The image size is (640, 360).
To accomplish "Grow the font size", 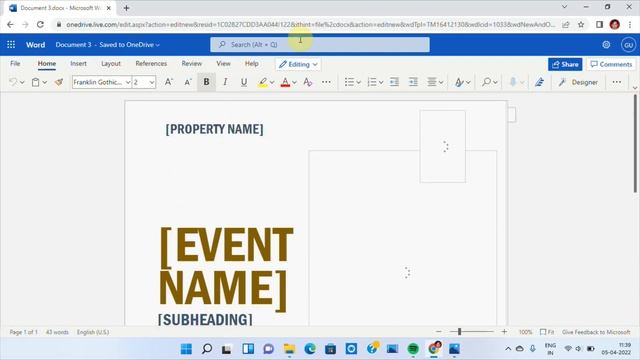I will click(169, 82).
